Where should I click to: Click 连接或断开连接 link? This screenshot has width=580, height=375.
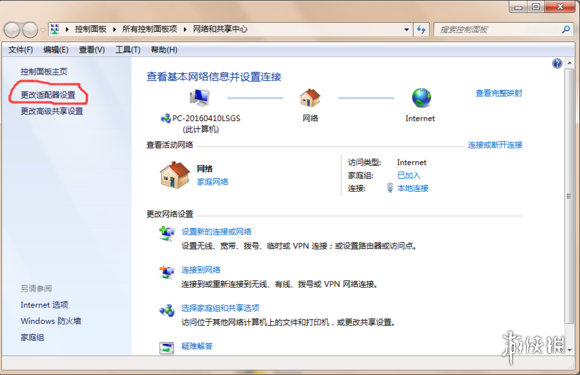tap(495, 145)
